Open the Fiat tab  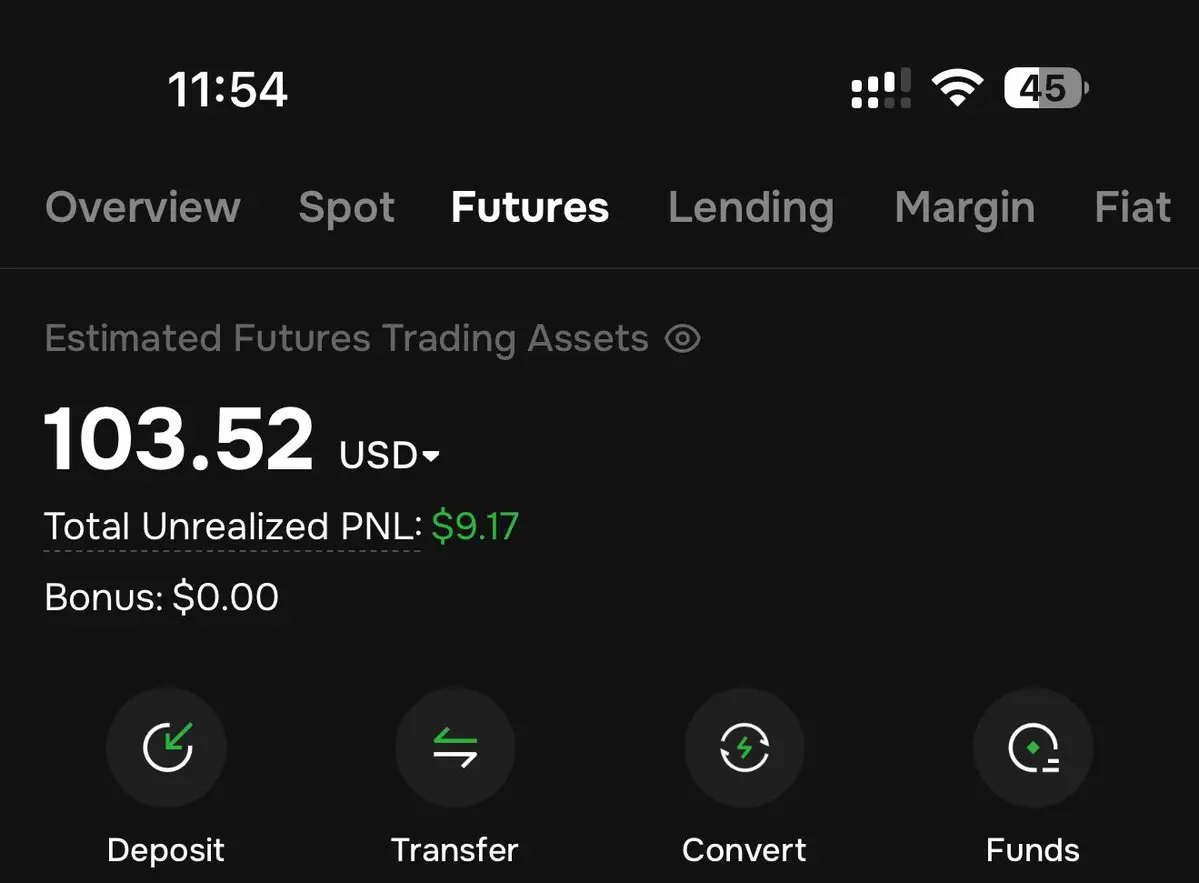pos(1132,207)
